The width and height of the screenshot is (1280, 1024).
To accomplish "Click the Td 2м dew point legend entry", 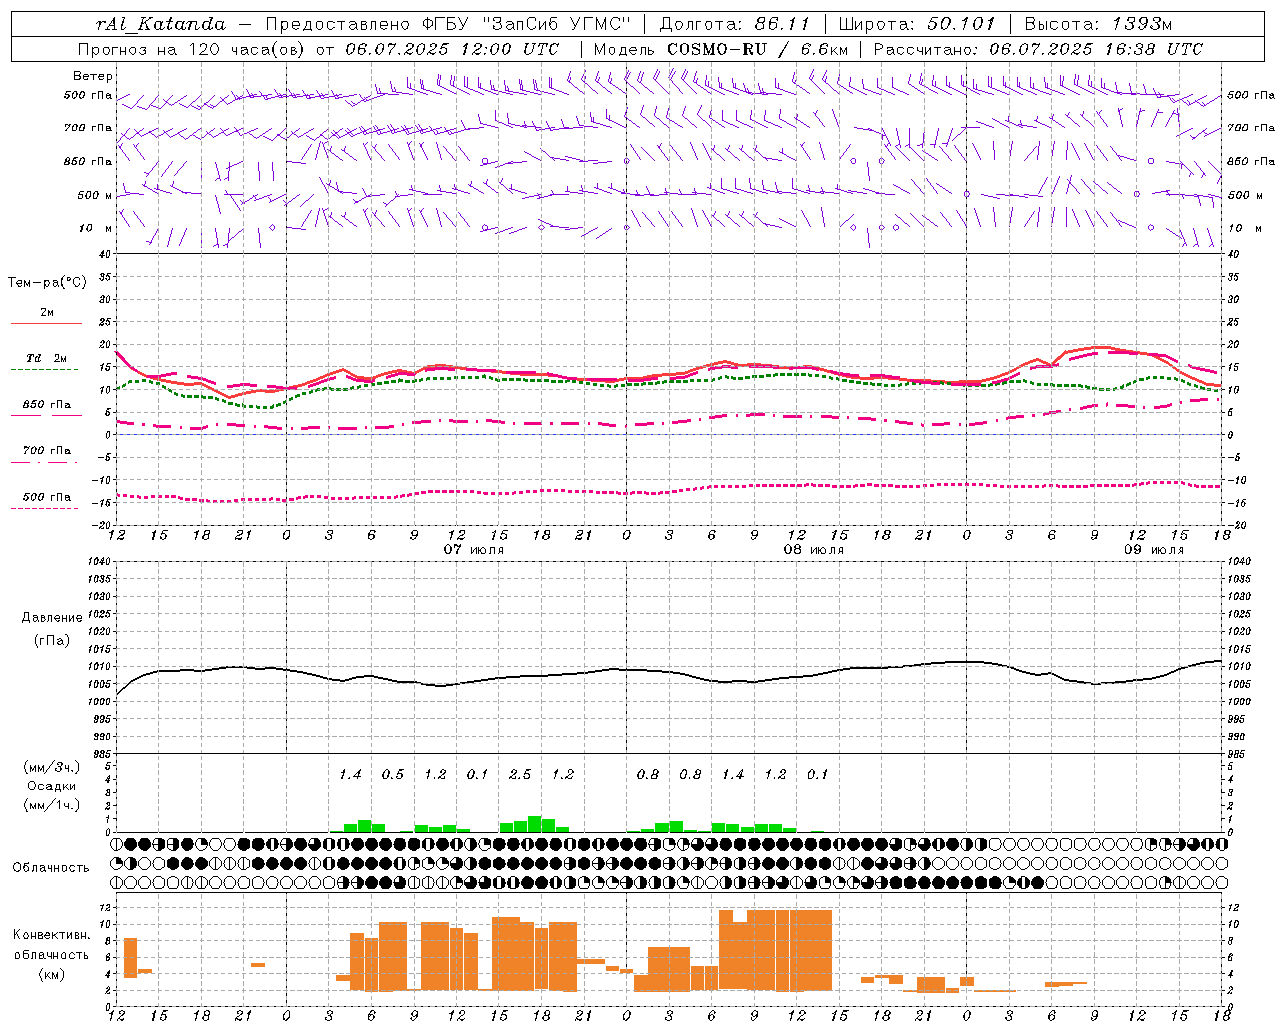I will pyautogui.click(x=46, y=358).
